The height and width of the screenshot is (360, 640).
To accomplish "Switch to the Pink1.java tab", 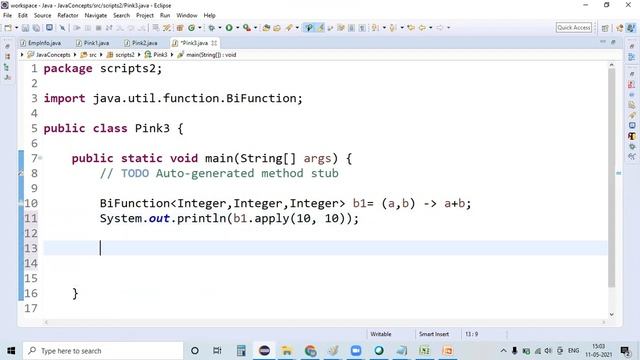I will tap(93, 43).
